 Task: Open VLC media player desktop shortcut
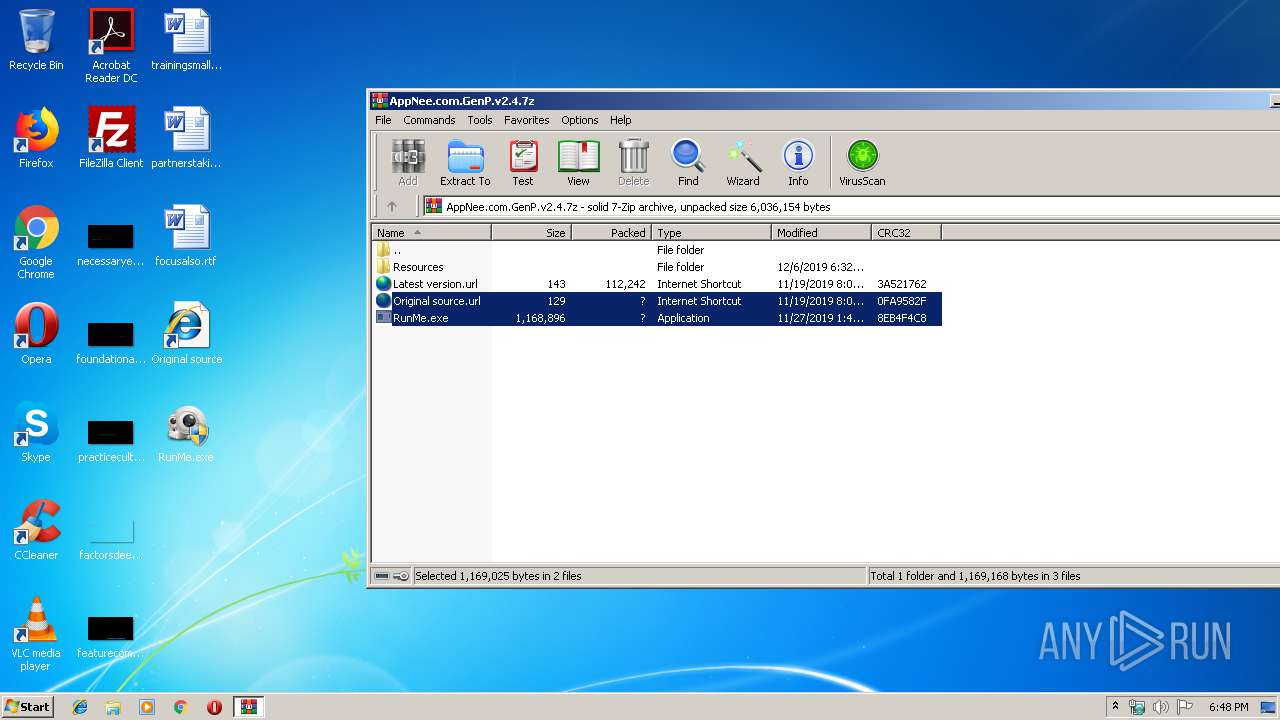[36, 634]
